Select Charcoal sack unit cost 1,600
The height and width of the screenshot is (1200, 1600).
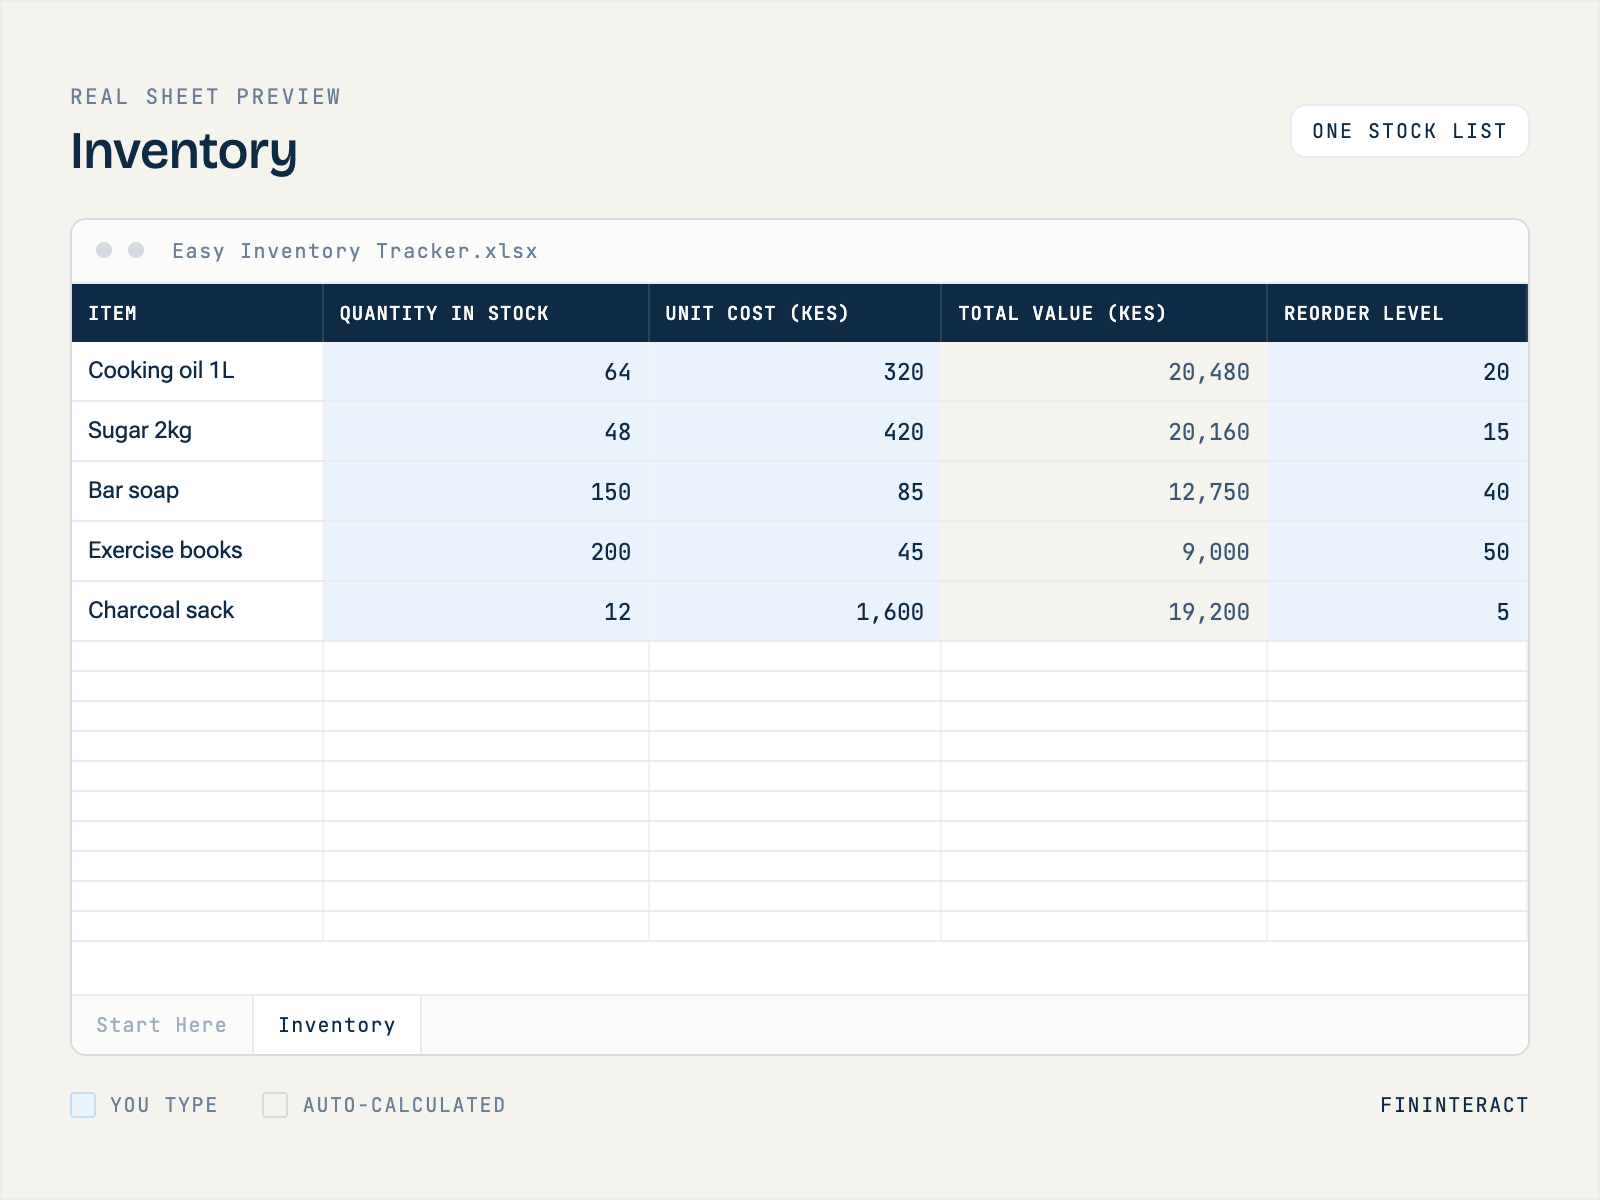pyautogui.click(x=795, y=611)
